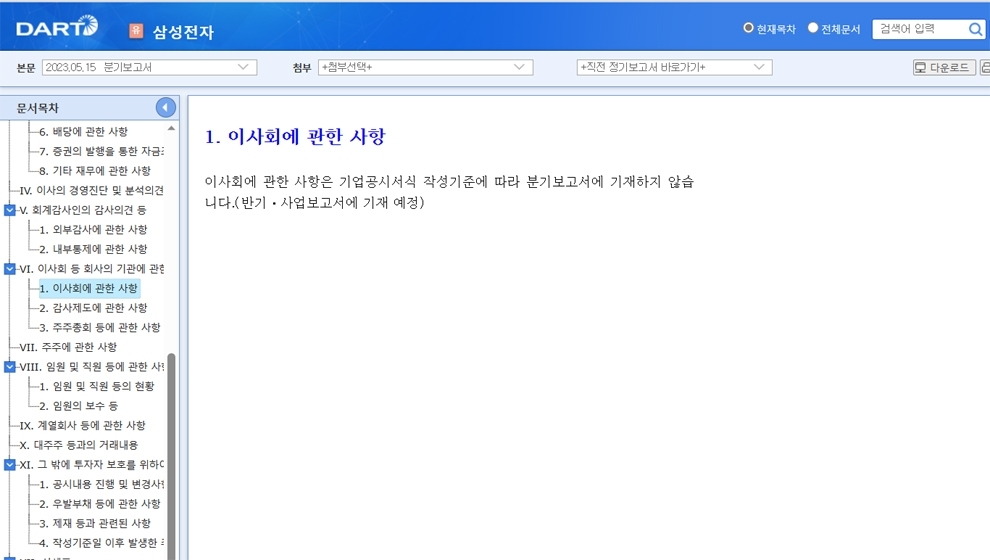
Task: Open the 직전 정기보고서 바로가기 dropdown
Action: [x=674, y=67]
